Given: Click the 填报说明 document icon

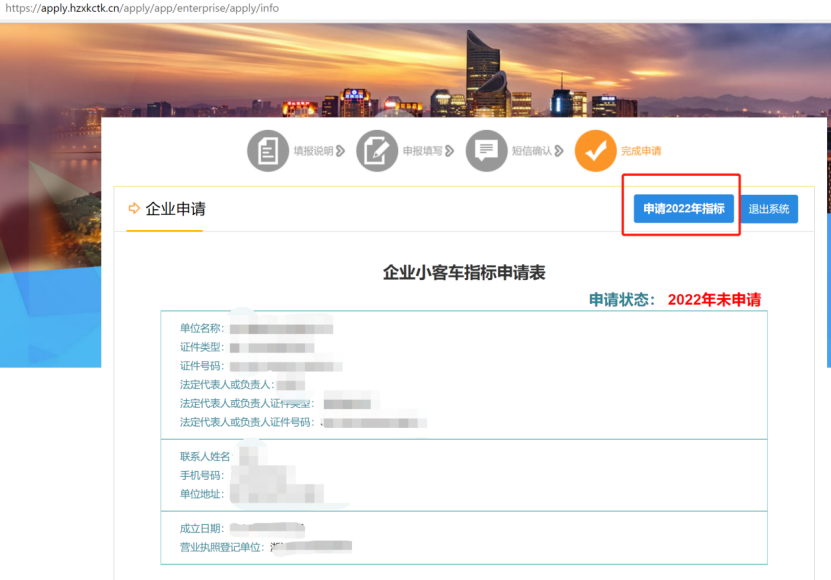Looking at the screenshot, I should (267, 151).
